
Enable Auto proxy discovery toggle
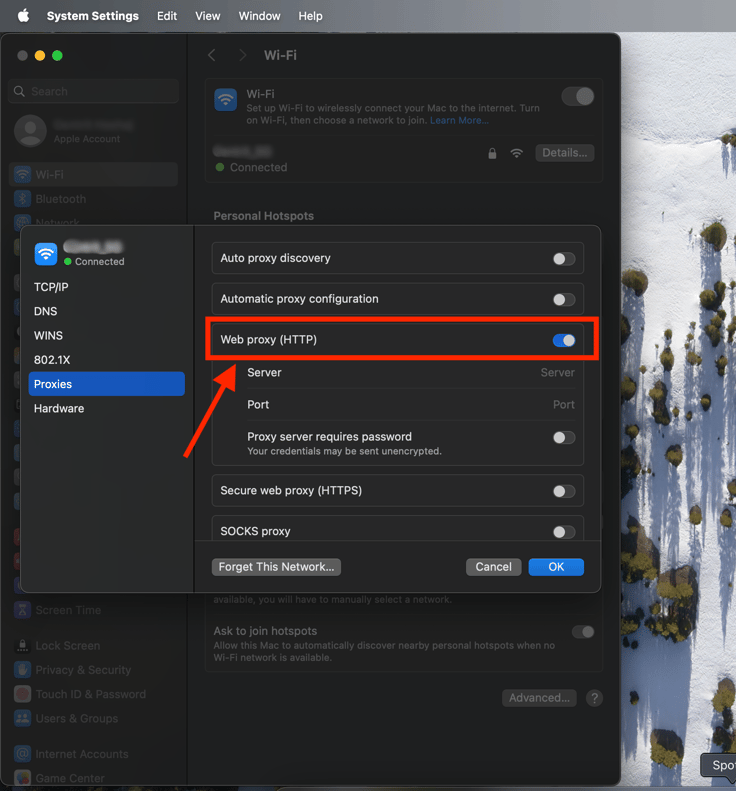tap(564, 259)
